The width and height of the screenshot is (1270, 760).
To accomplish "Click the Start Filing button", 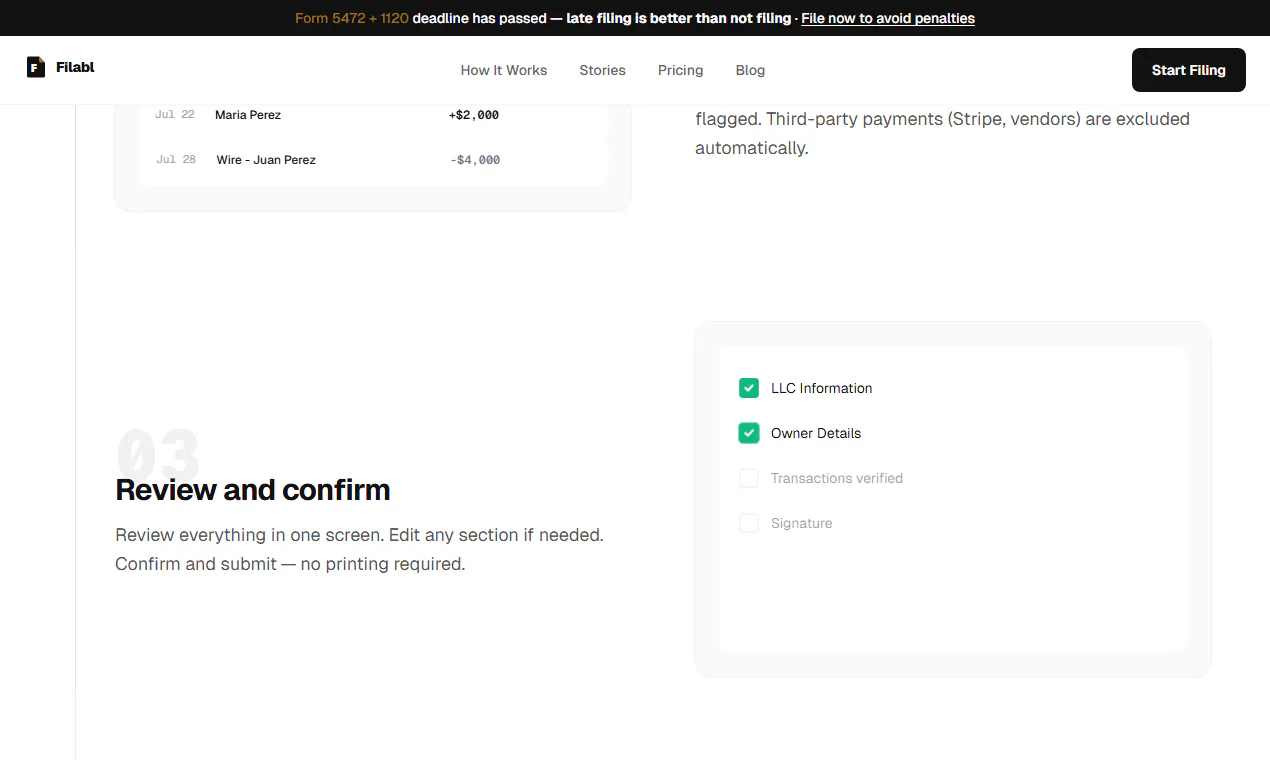I will [x=1188, y=70].
